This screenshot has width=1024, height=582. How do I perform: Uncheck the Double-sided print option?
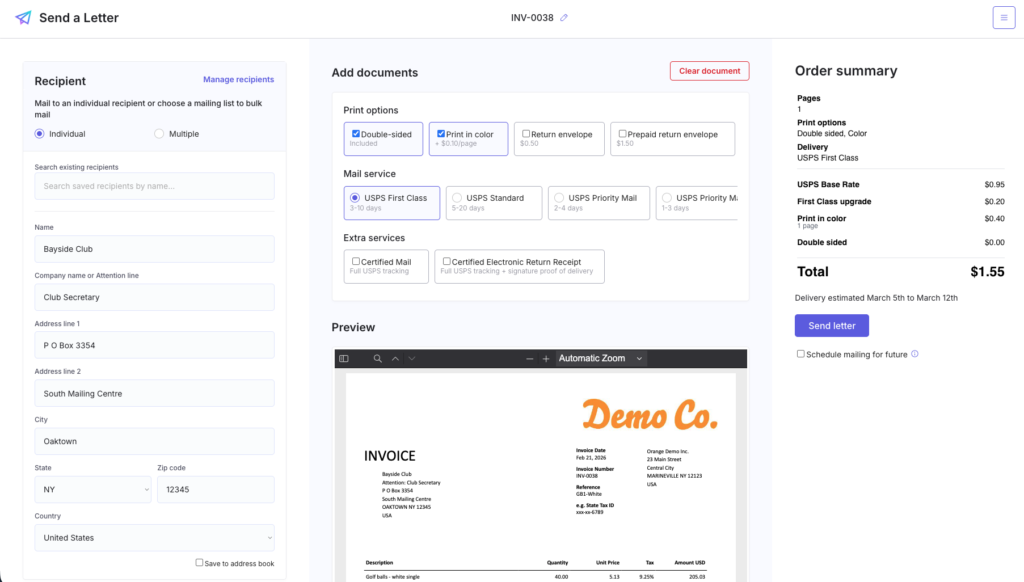[356, 134]
